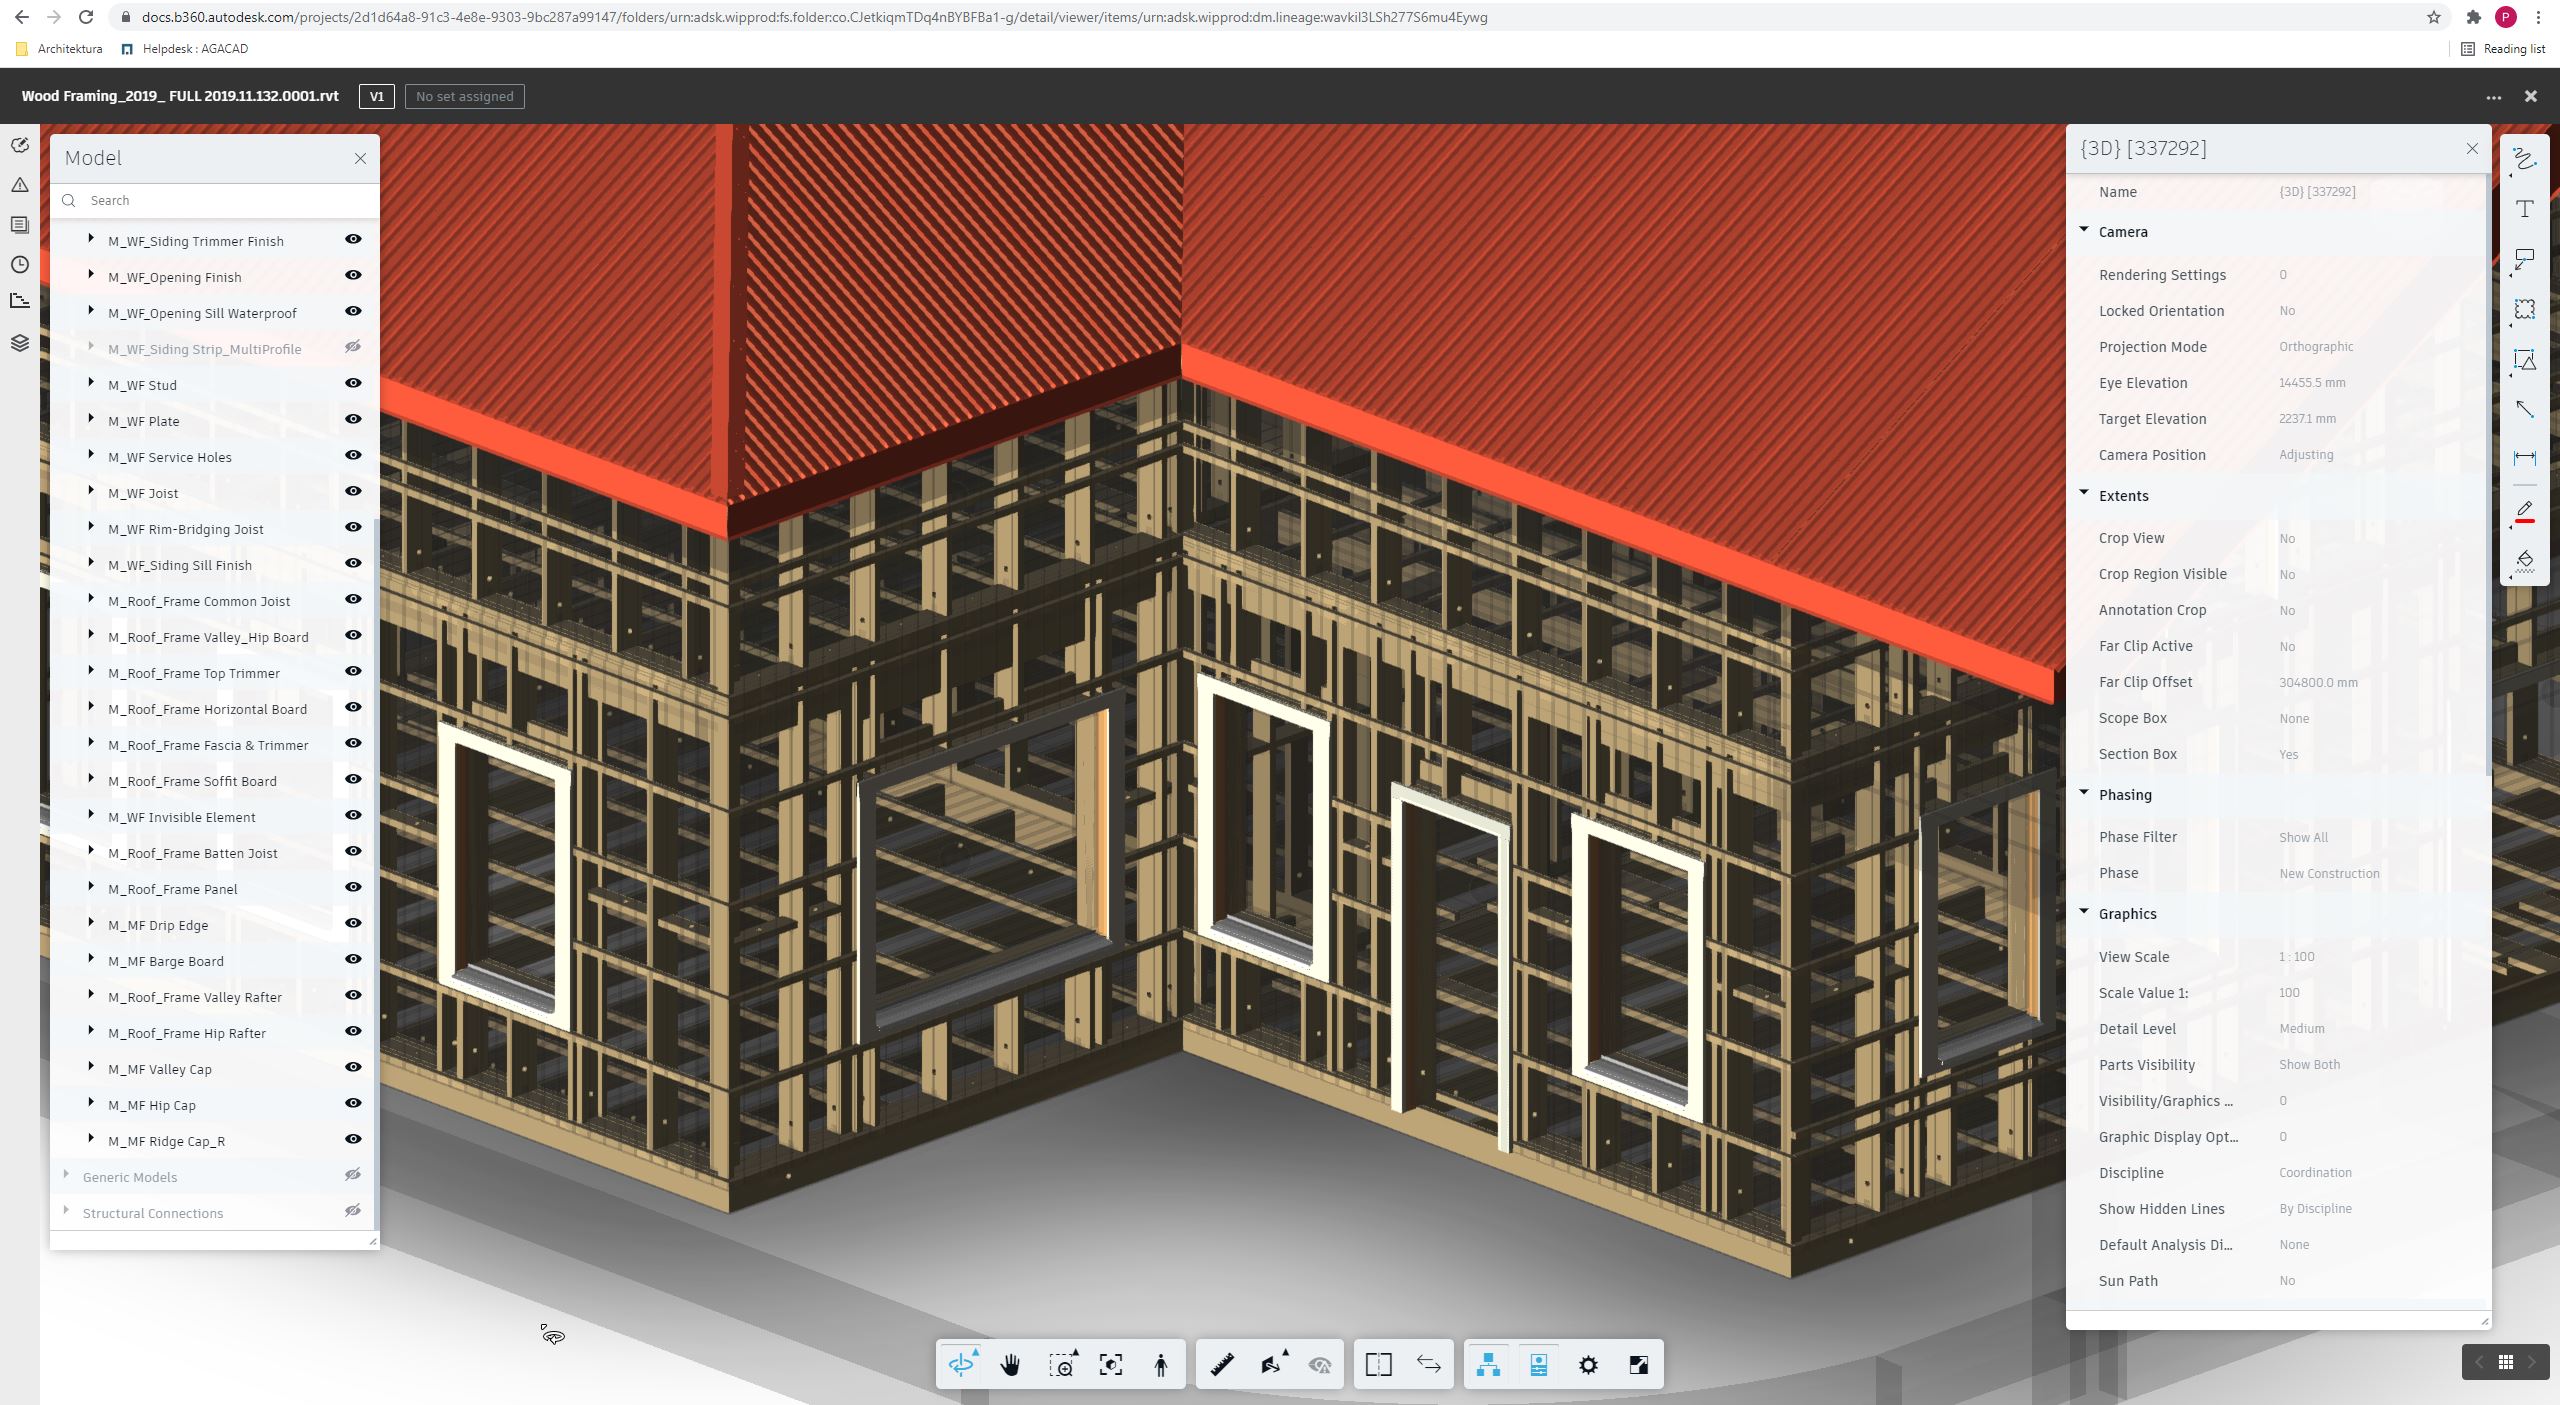
Task: Select the settings/properties gear icon
Action: [x=1586, y=1363]
